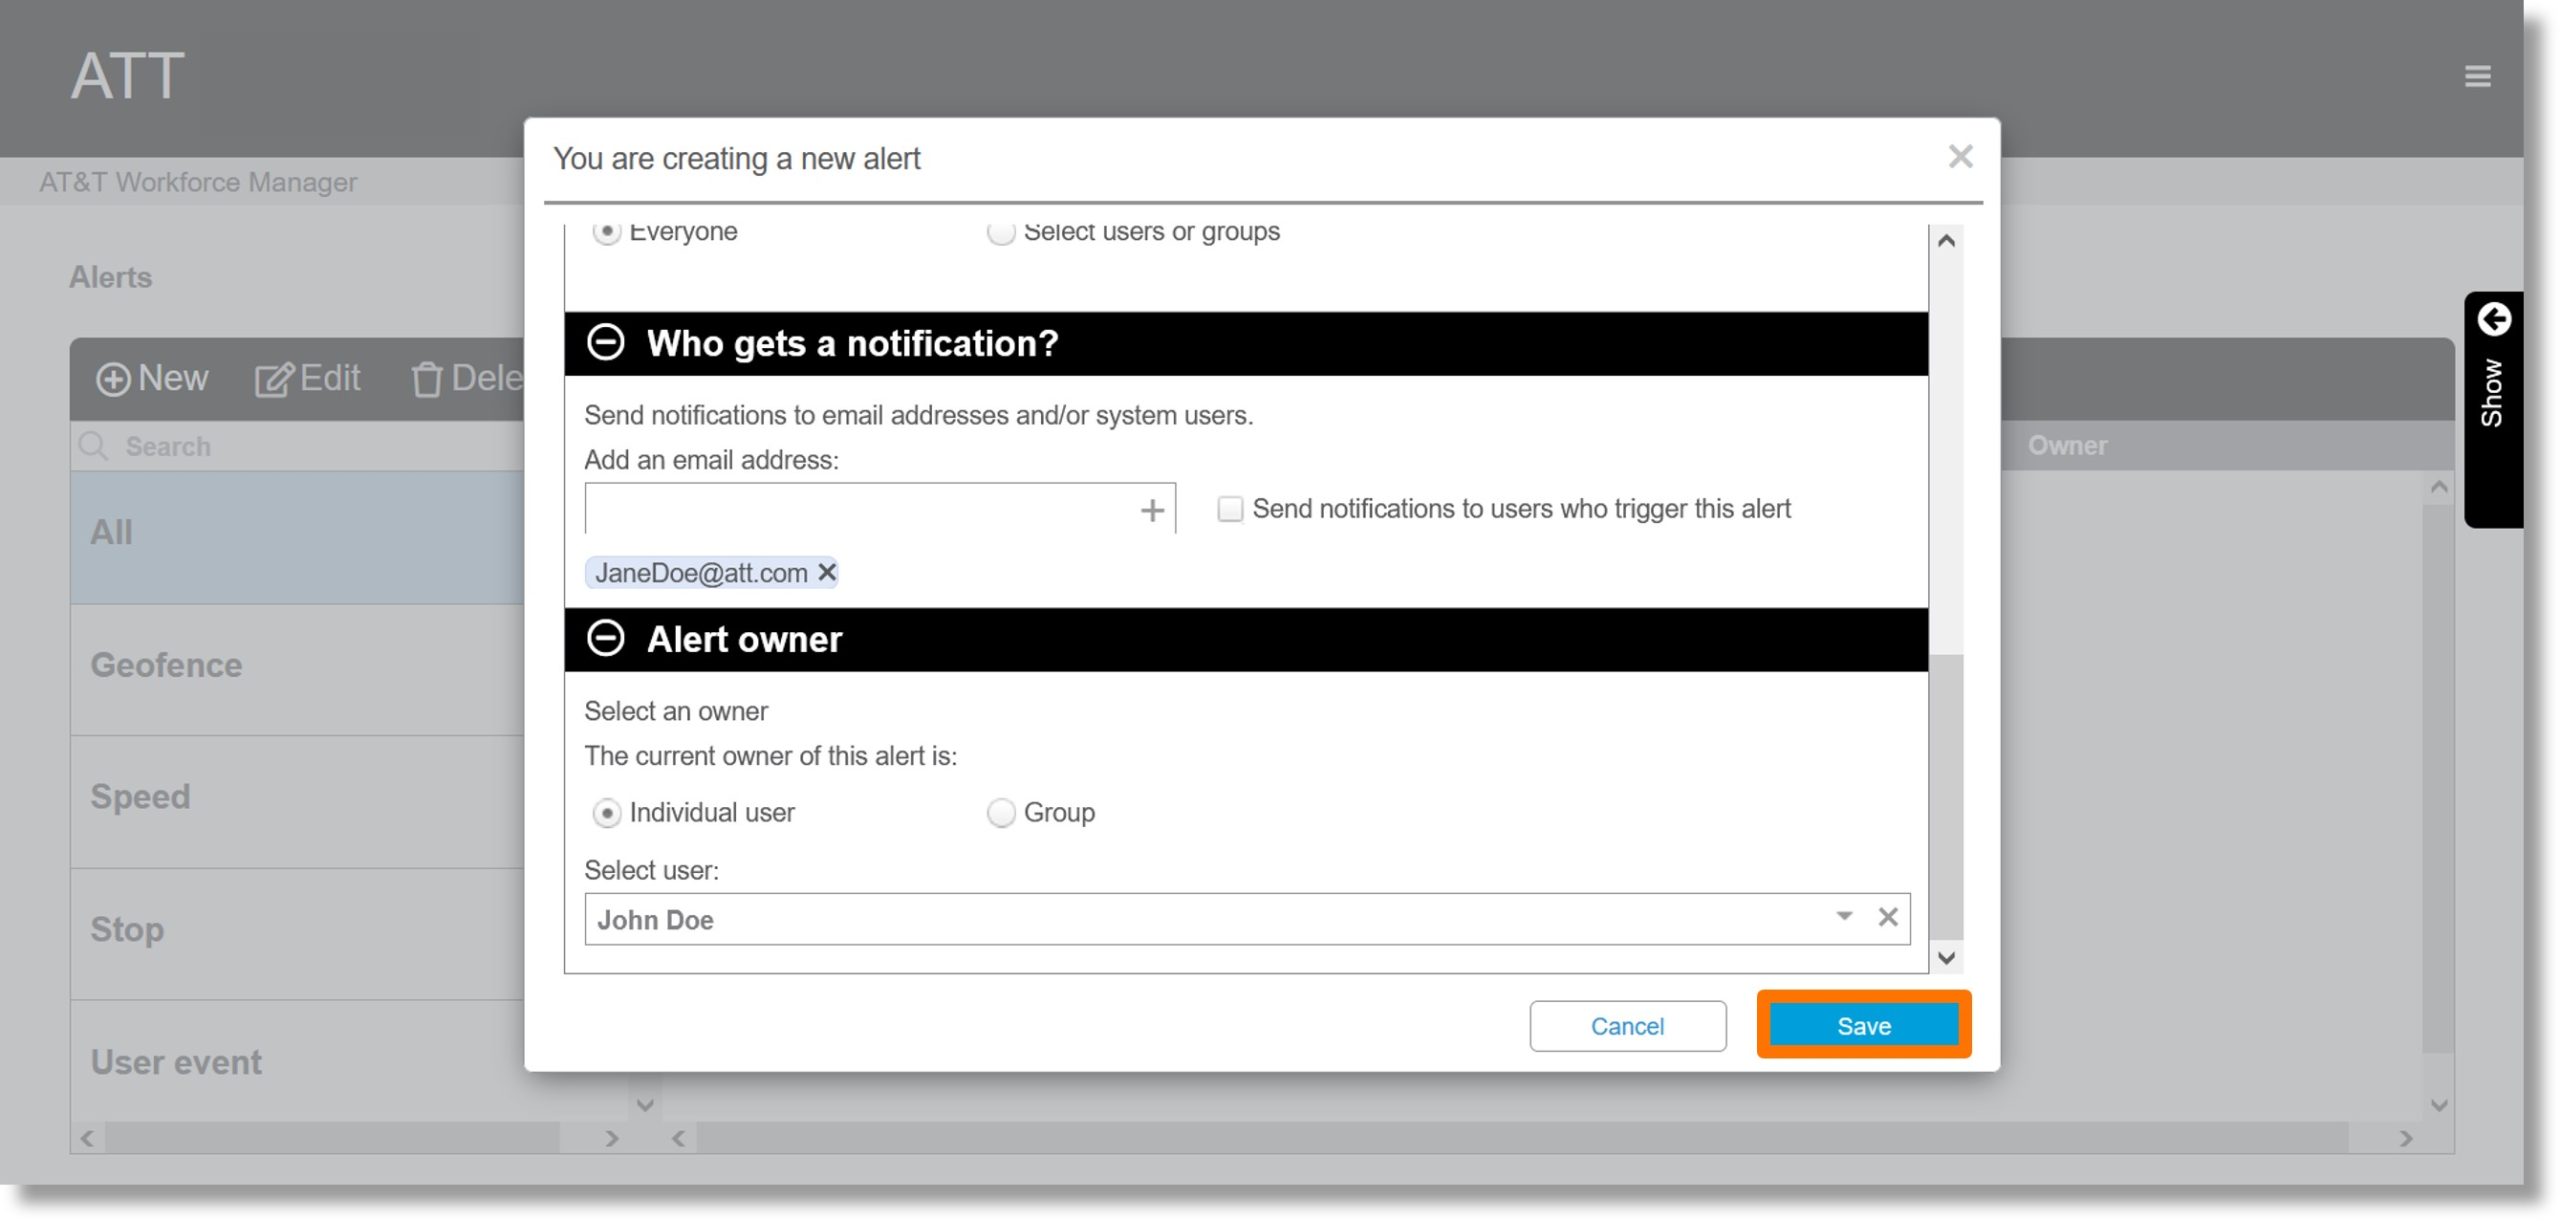Click the AT&T Workforce Manager breadcrumb
This screenshot has width=2560, height=1221.
point(198,182)
